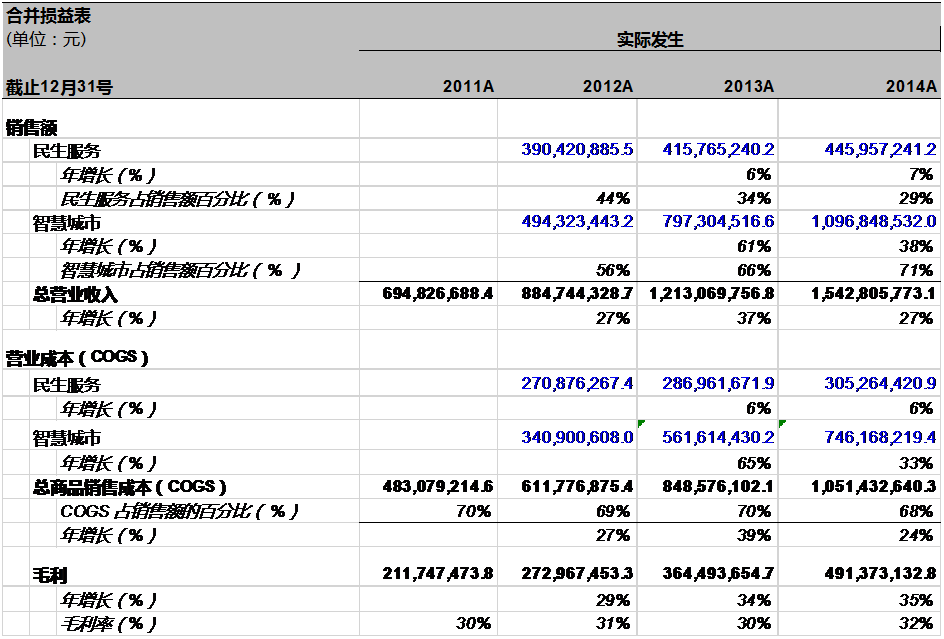The width and height of the screenshot is (944, 639).
Task: Click the green error indicator on cell 561,614,430.2
Action: coord(641,424)
